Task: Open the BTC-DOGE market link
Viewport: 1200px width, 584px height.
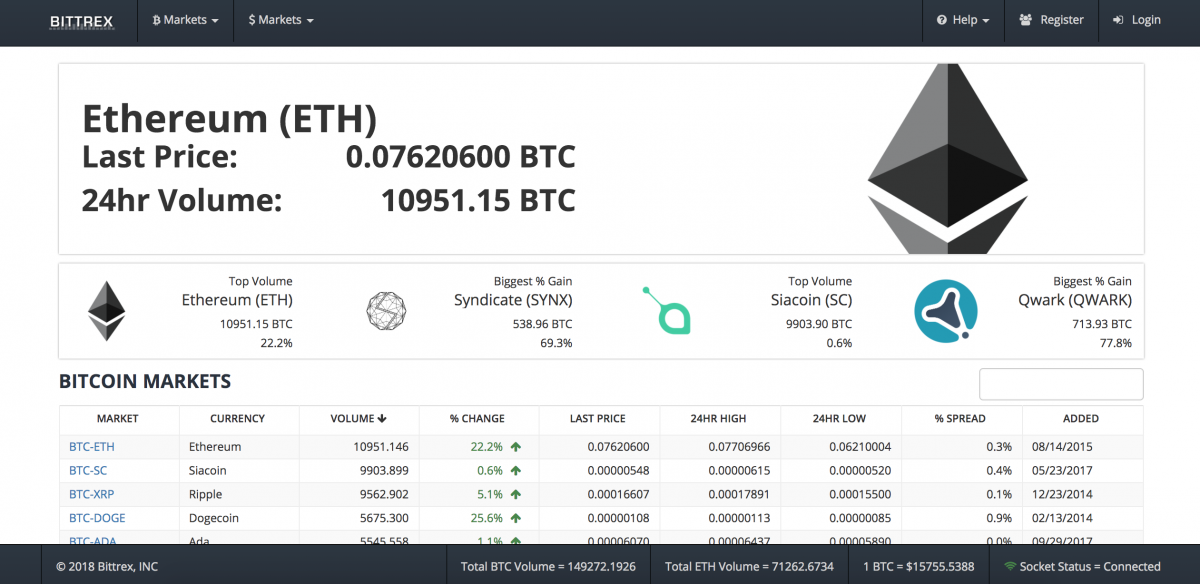Action: coord(97,519)
